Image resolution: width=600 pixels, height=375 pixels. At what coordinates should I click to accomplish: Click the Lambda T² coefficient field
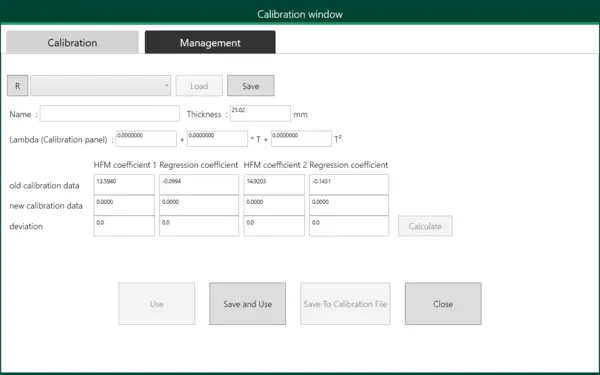pyautogui.click(x=301, y=139)
